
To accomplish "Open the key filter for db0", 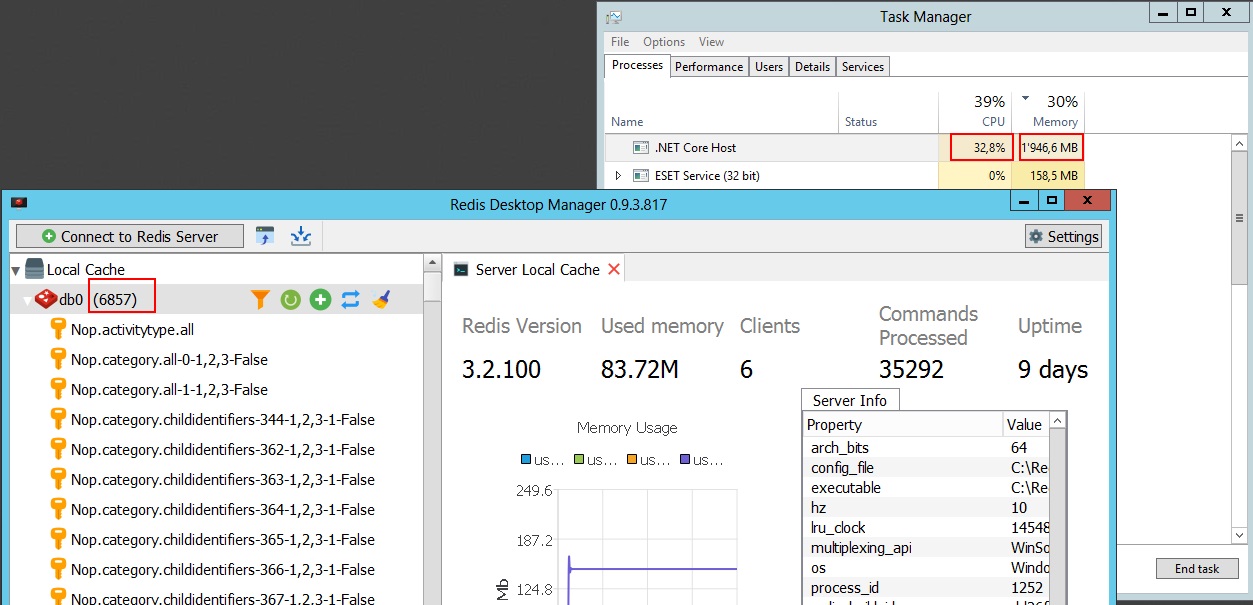I will pyautogui.click(x=260, y=298).
